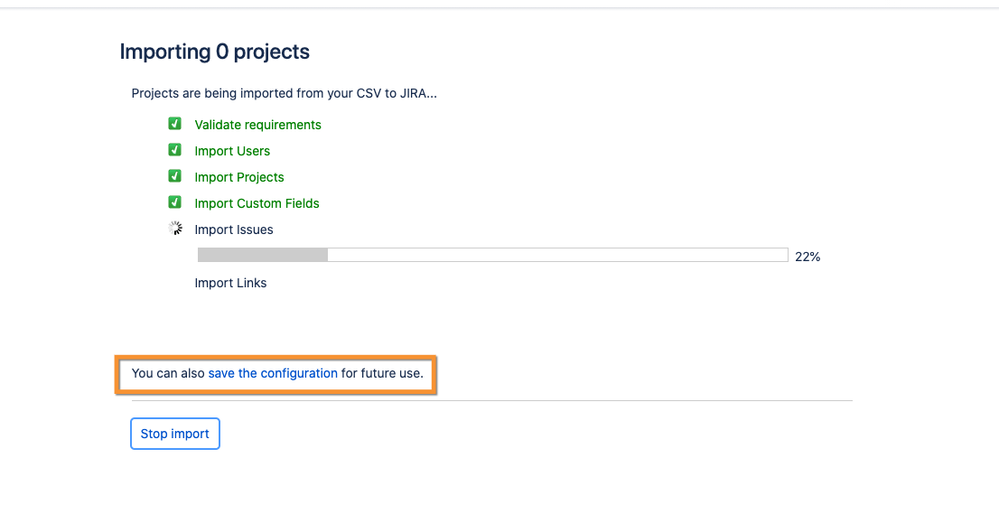Click the 'for future use.' text

point(382,373)
